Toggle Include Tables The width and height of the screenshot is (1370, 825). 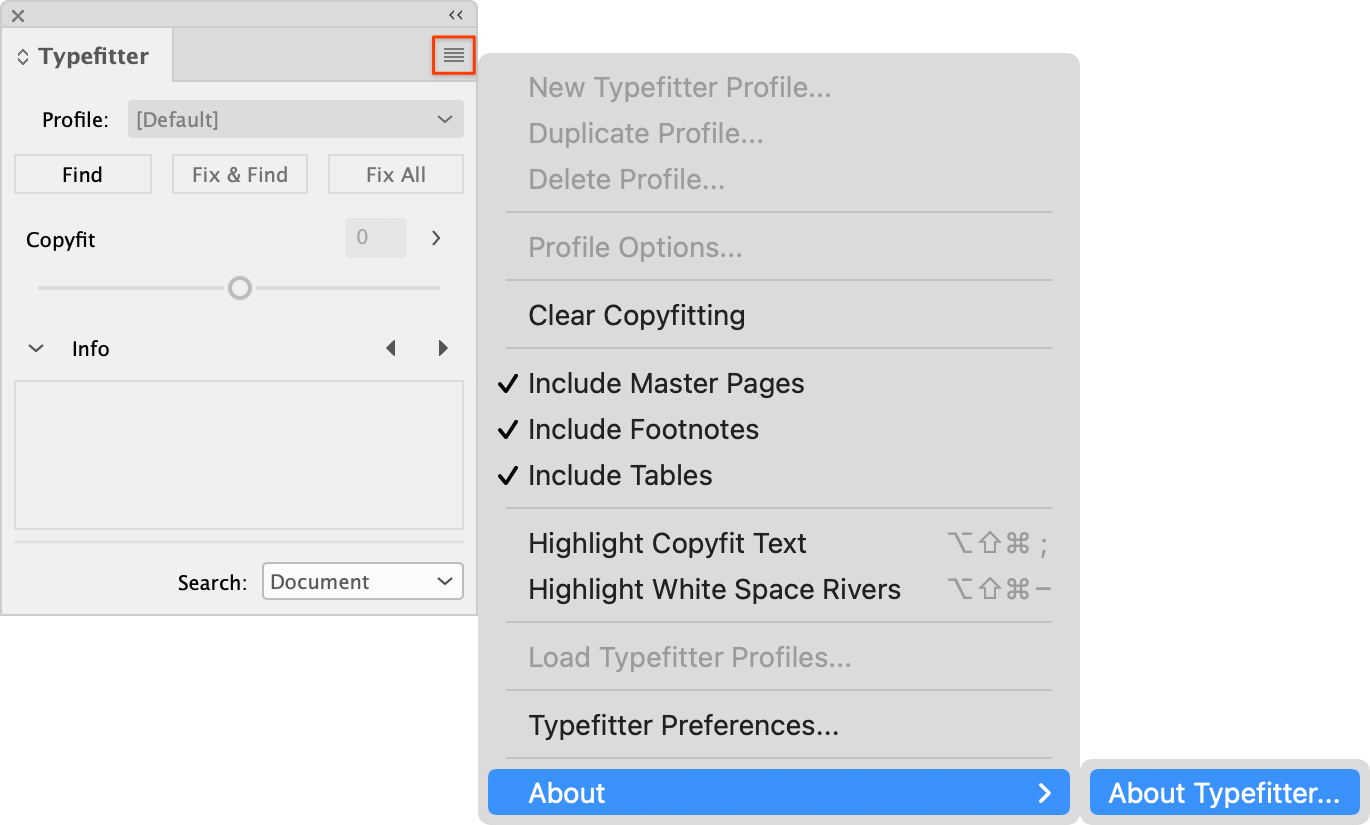pos(779,475)
